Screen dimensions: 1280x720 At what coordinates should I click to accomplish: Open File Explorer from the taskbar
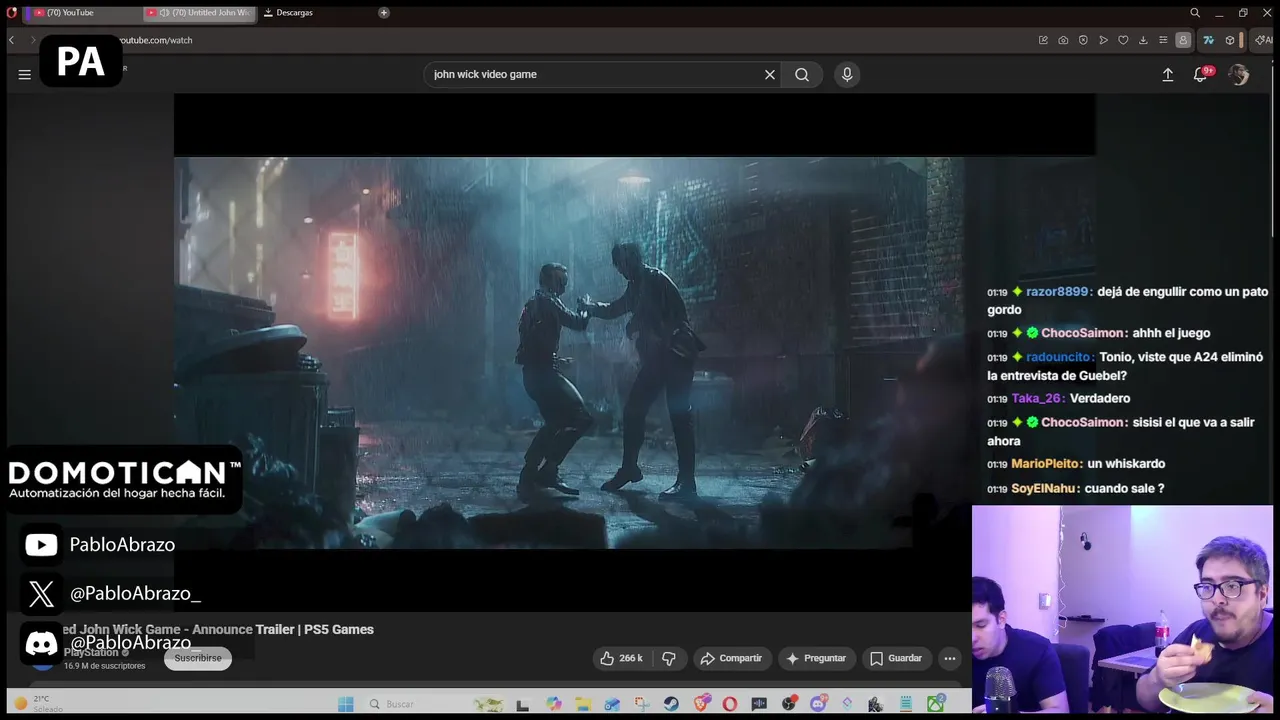pos(583,704)
